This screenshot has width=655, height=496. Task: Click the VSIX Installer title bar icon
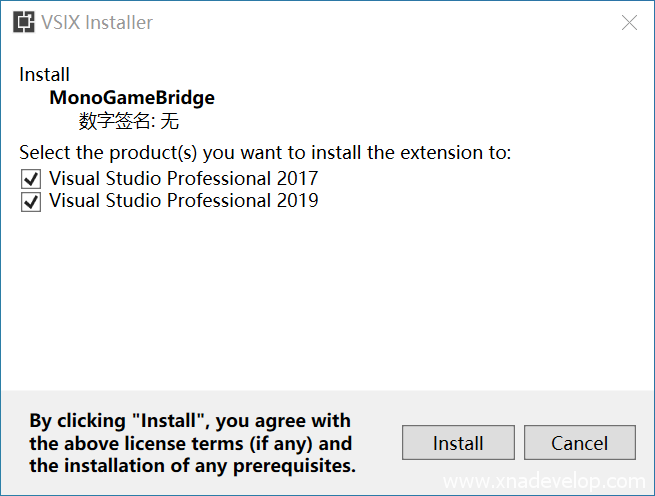point(23,22)
